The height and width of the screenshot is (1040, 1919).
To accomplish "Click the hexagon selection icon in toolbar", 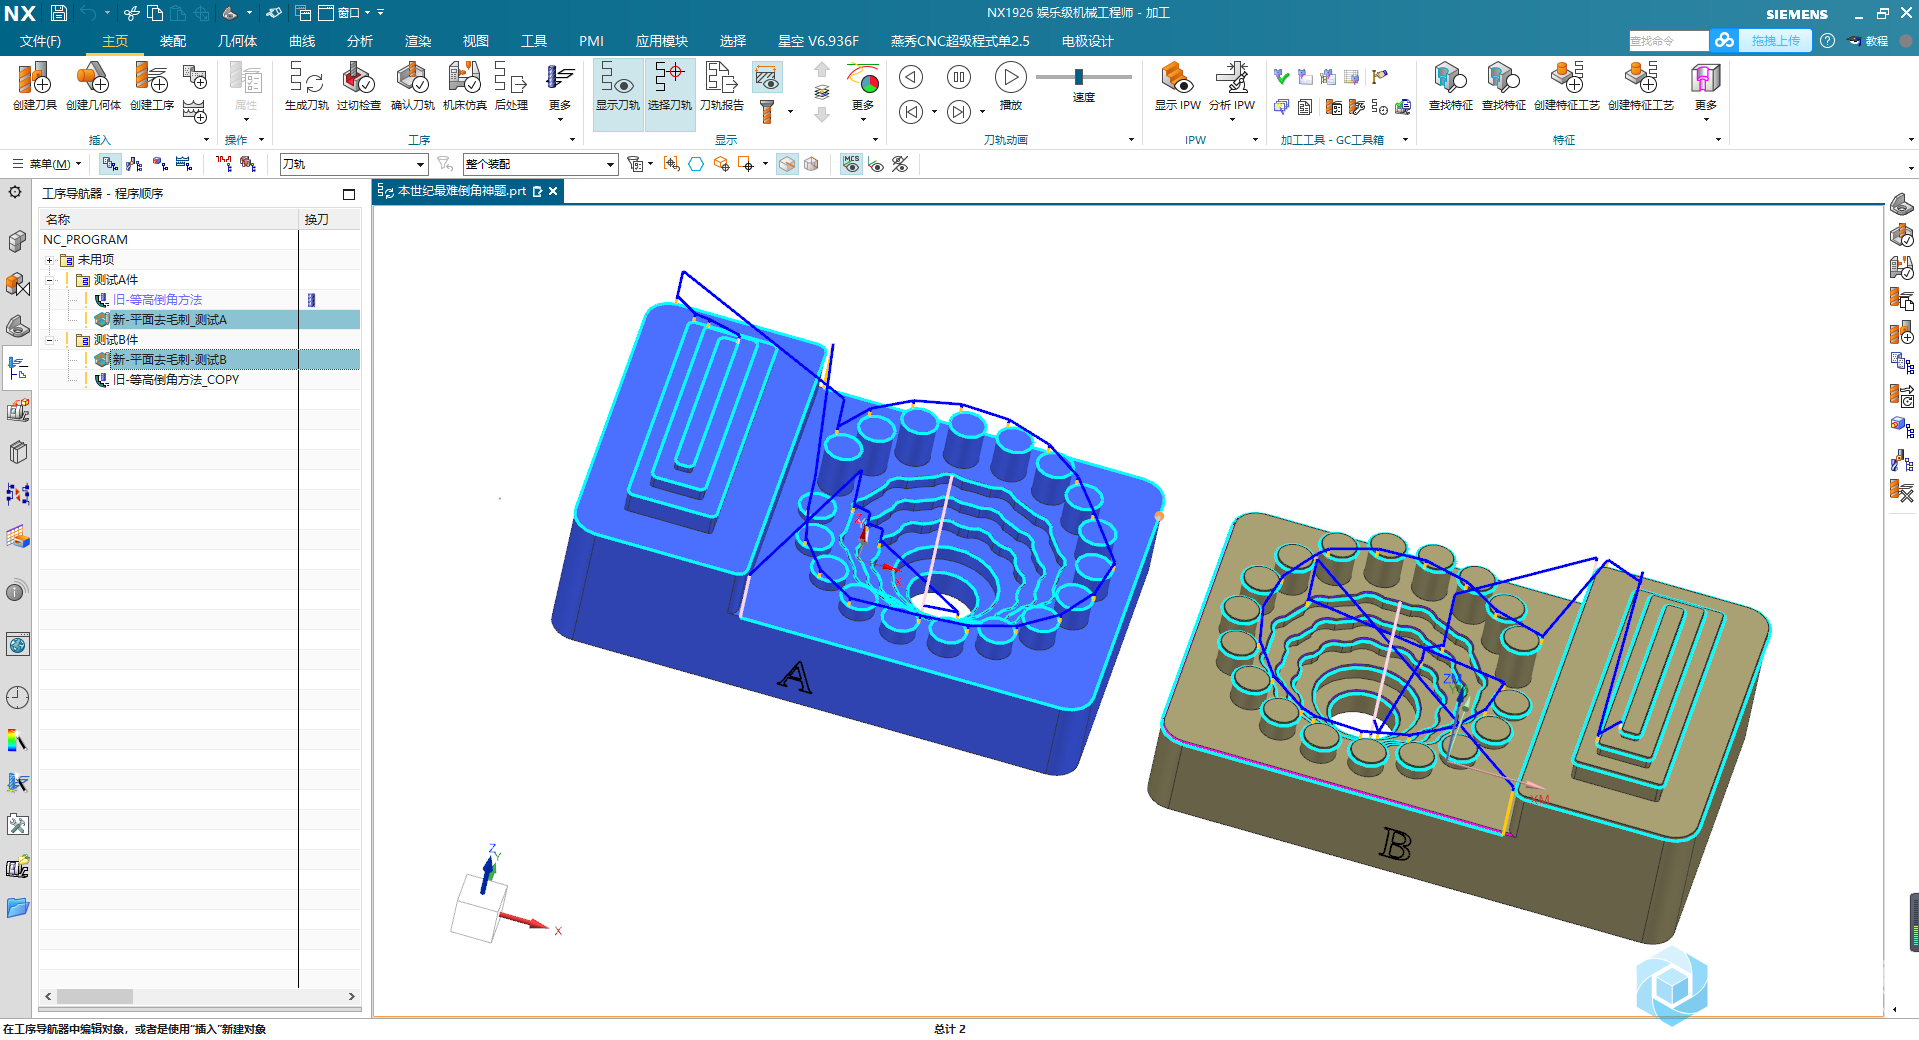I will [x=696, y=164].
